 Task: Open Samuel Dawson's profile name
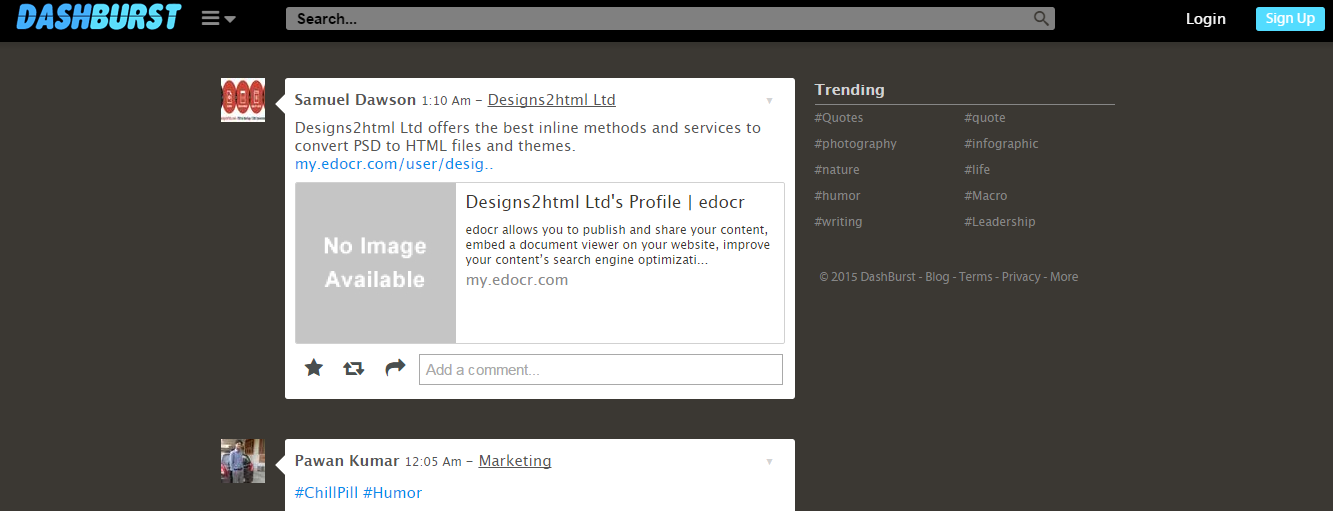(355, 100)
